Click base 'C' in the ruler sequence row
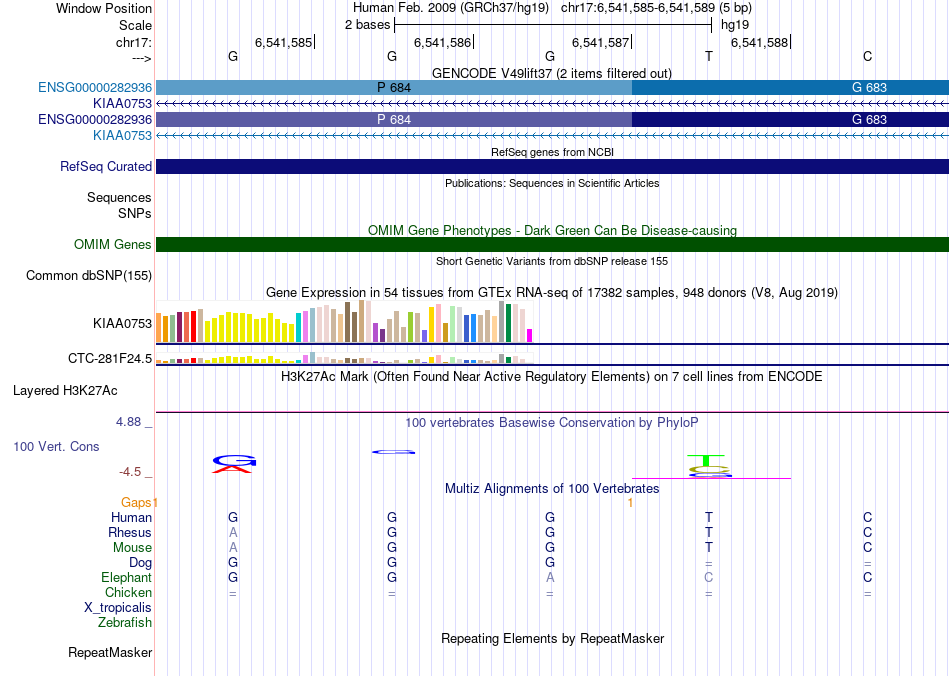This screenshot has width=950, height=676. [x=868, y=56]
